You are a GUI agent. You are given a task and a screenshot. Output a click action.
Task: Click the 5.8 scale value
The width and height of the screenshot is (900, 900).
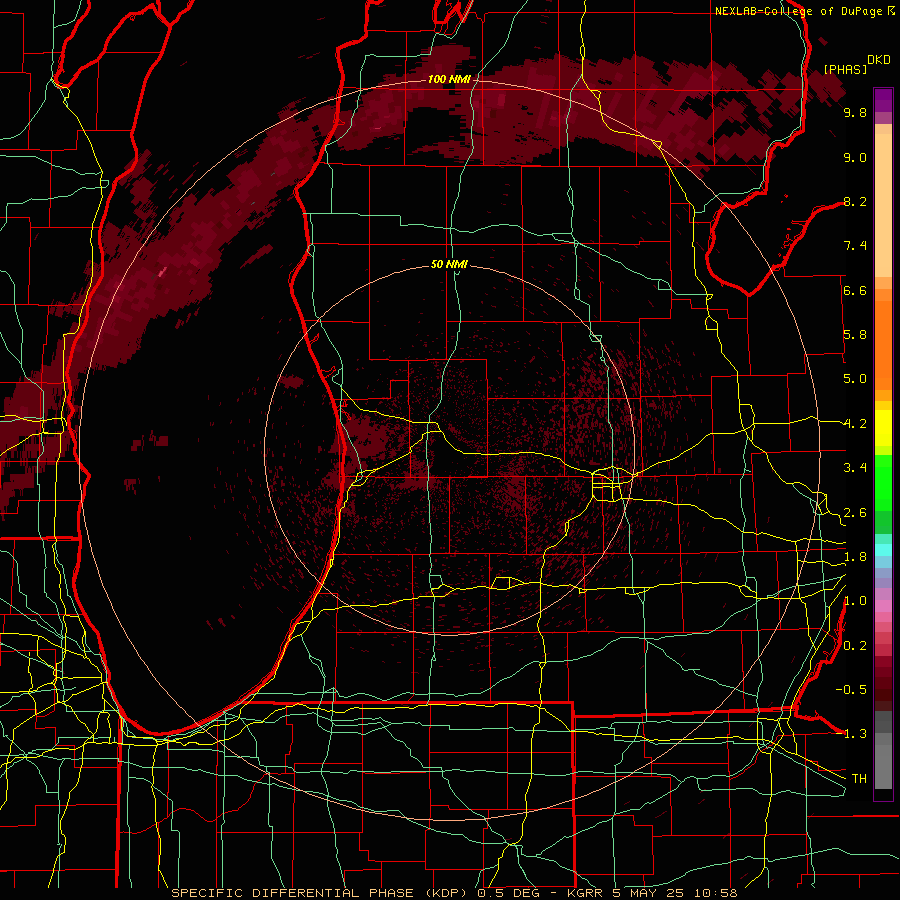(855, 335)
